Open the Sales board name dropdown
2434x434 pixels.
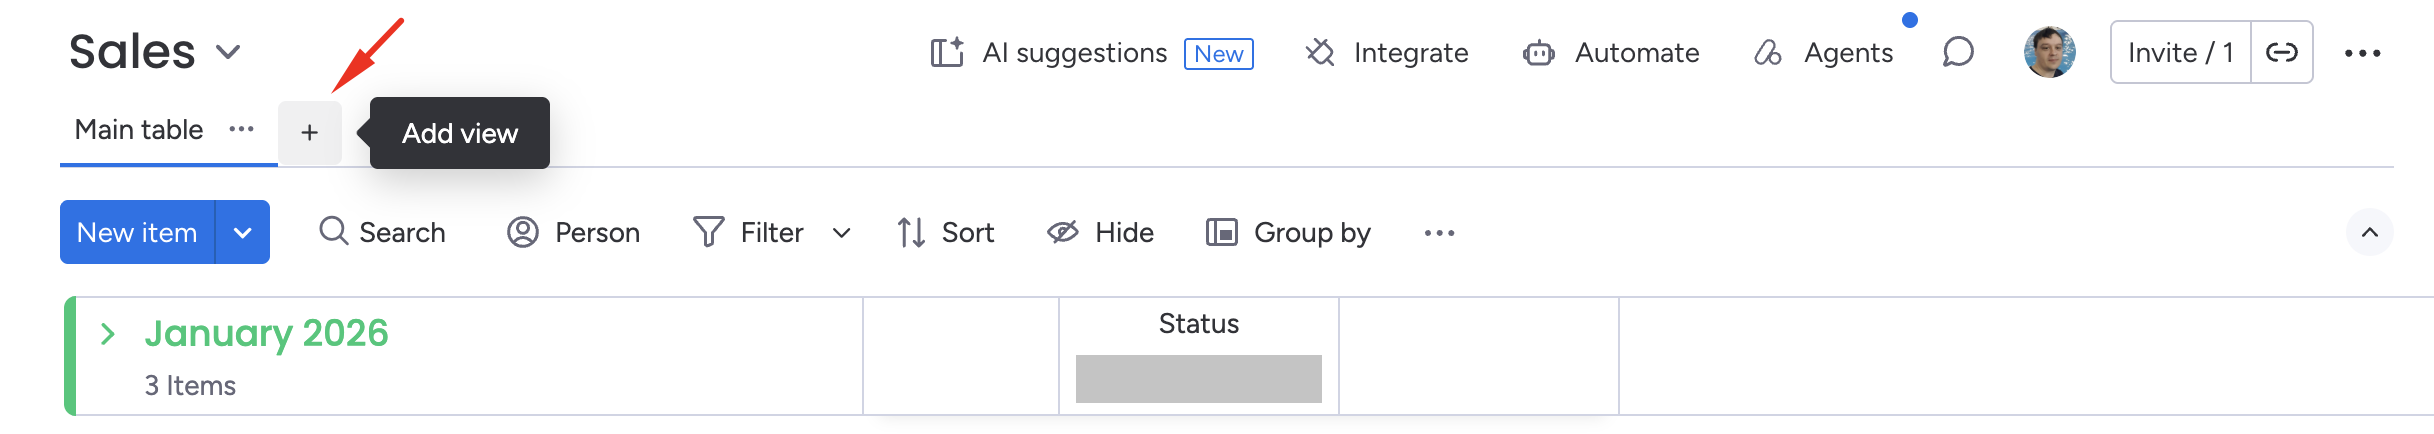(x=228, y=52)
